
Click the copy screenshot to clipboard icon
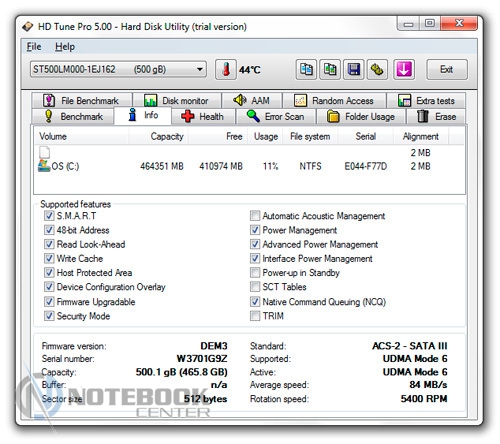330,69
